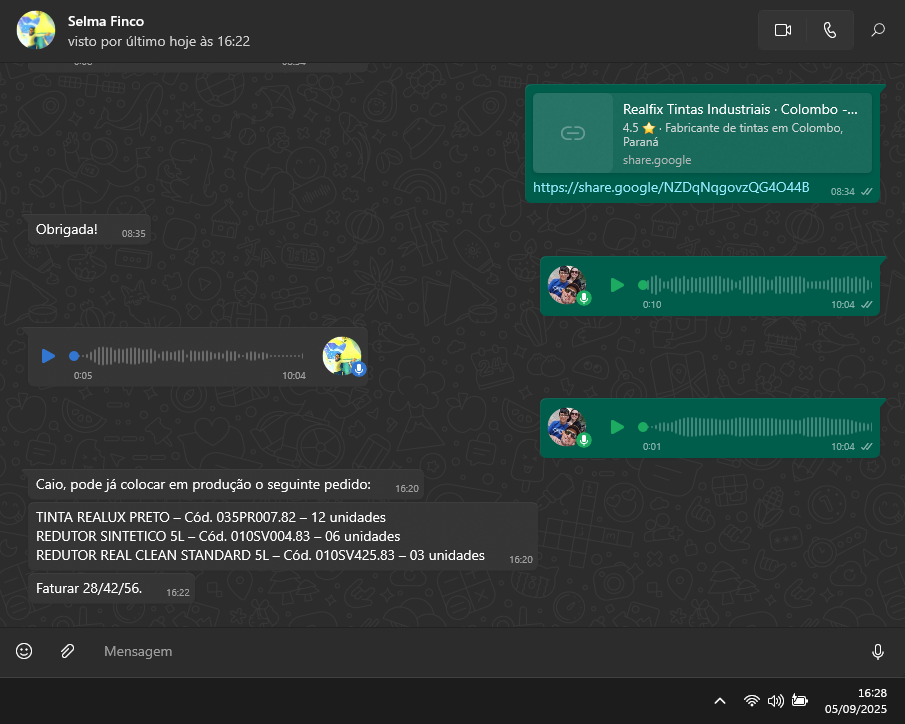Click battery status icon in taskbar
Image resolution: width=905 pixels, height=724 pixels.
click(x=799, y=700)
